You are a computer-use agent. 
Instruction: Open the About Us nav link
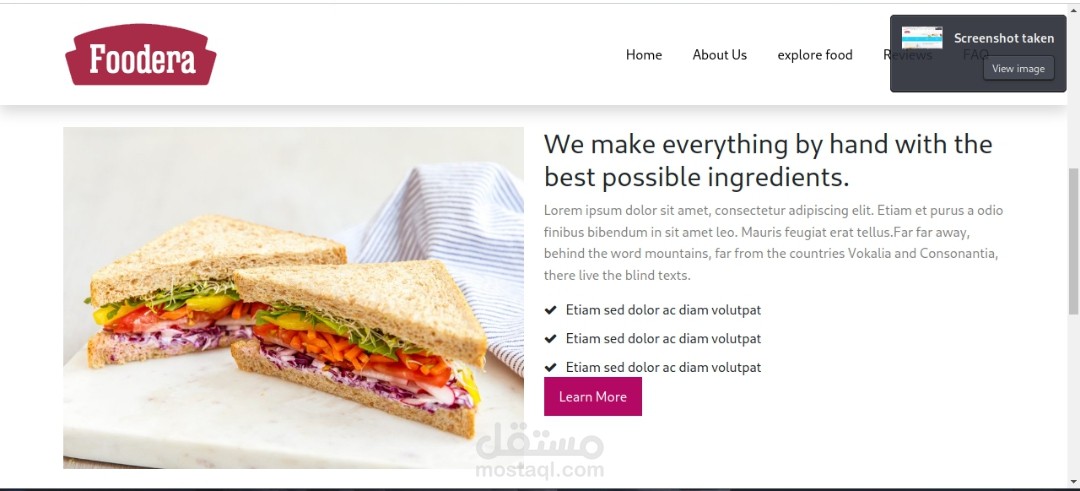click(720, 55)
